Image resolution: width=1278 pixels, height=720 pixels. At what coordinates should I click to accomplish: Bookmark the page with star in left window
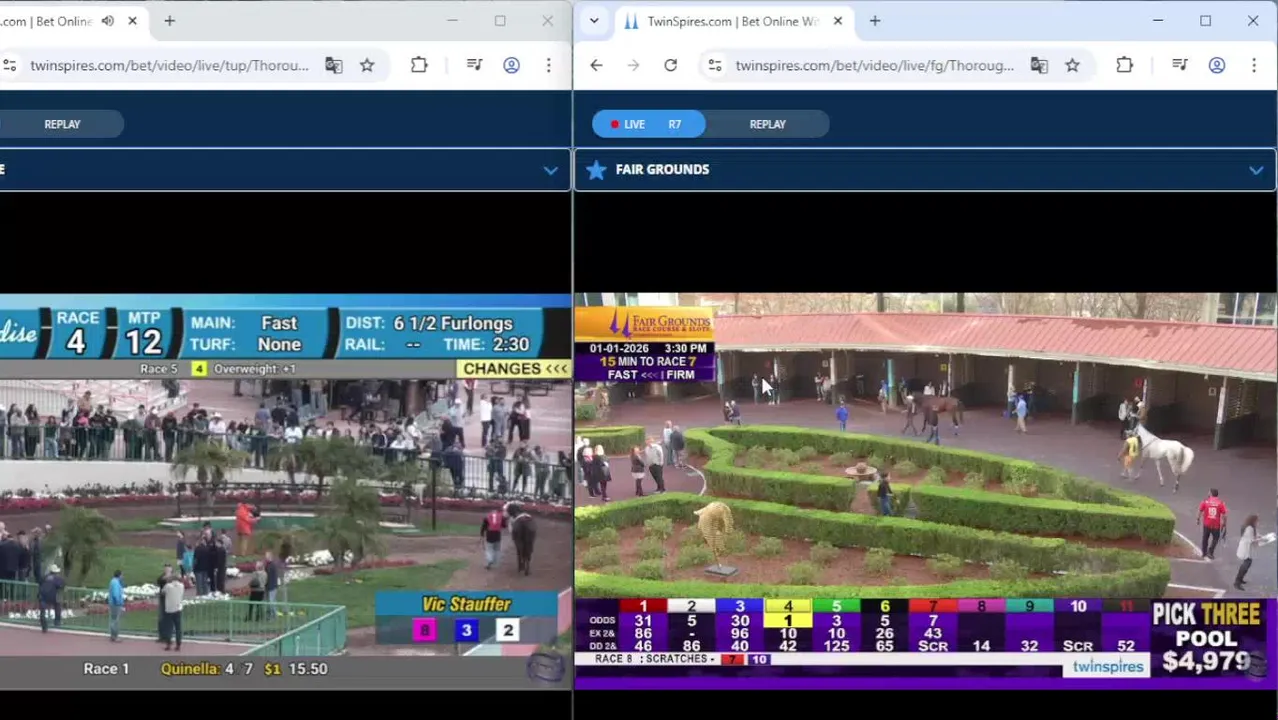point(367,65)
